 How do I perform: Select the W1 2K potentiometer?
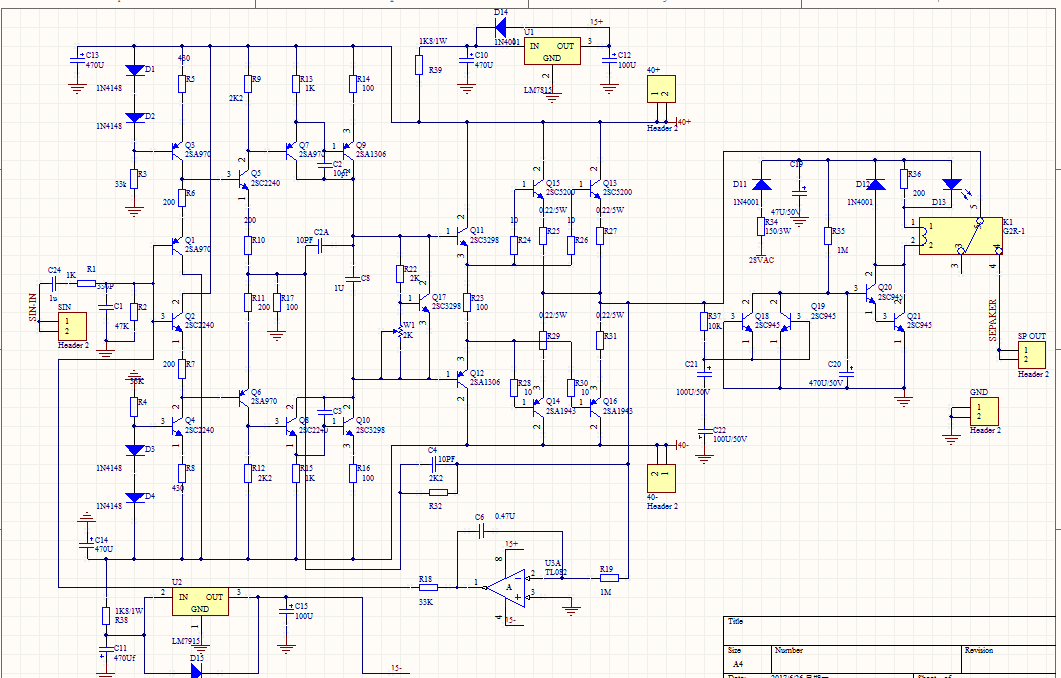pyautogui.click(x=399, y=332)
